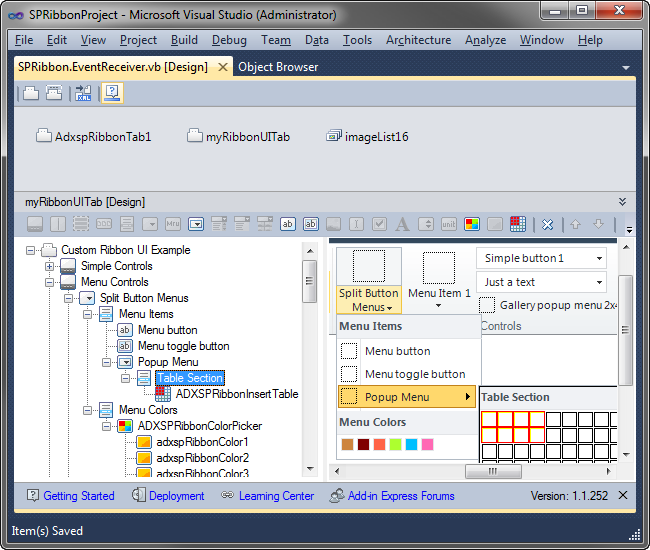
Task: Collapse the Table Section tree node
Action: tap(126, 378)
